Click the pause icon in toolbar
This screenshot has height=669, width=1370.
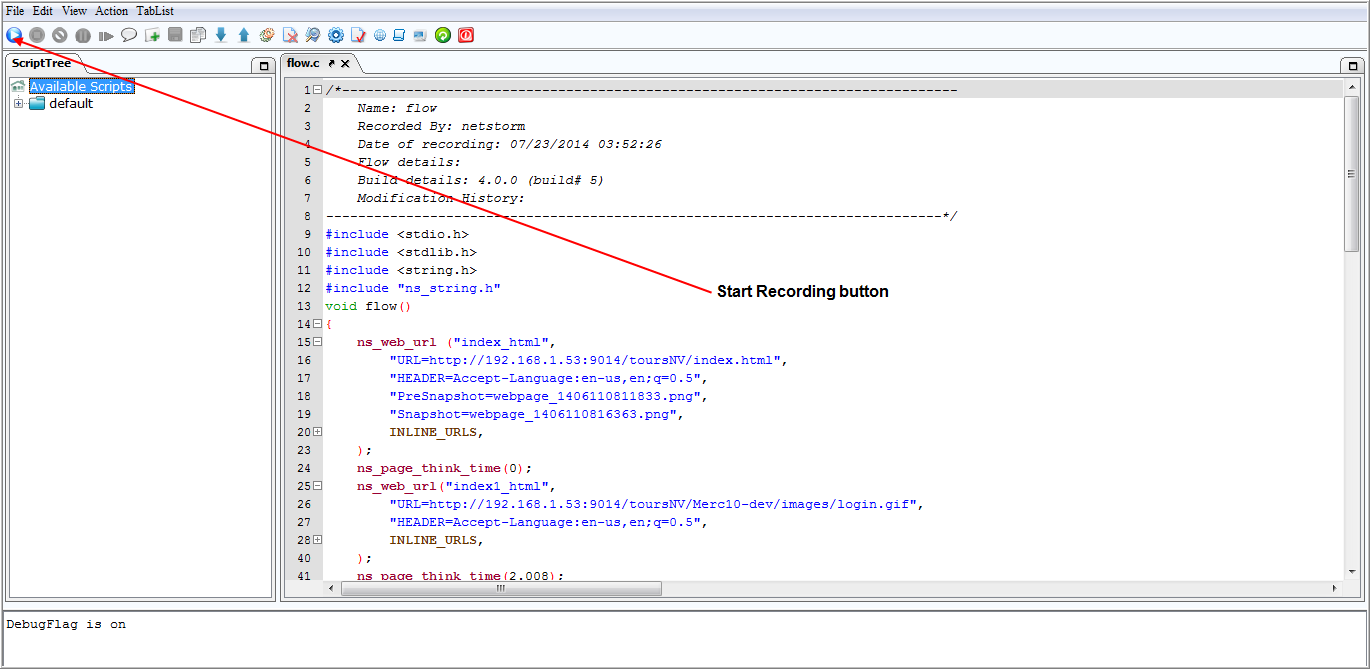pyautogui.click(x=83, y=35)
